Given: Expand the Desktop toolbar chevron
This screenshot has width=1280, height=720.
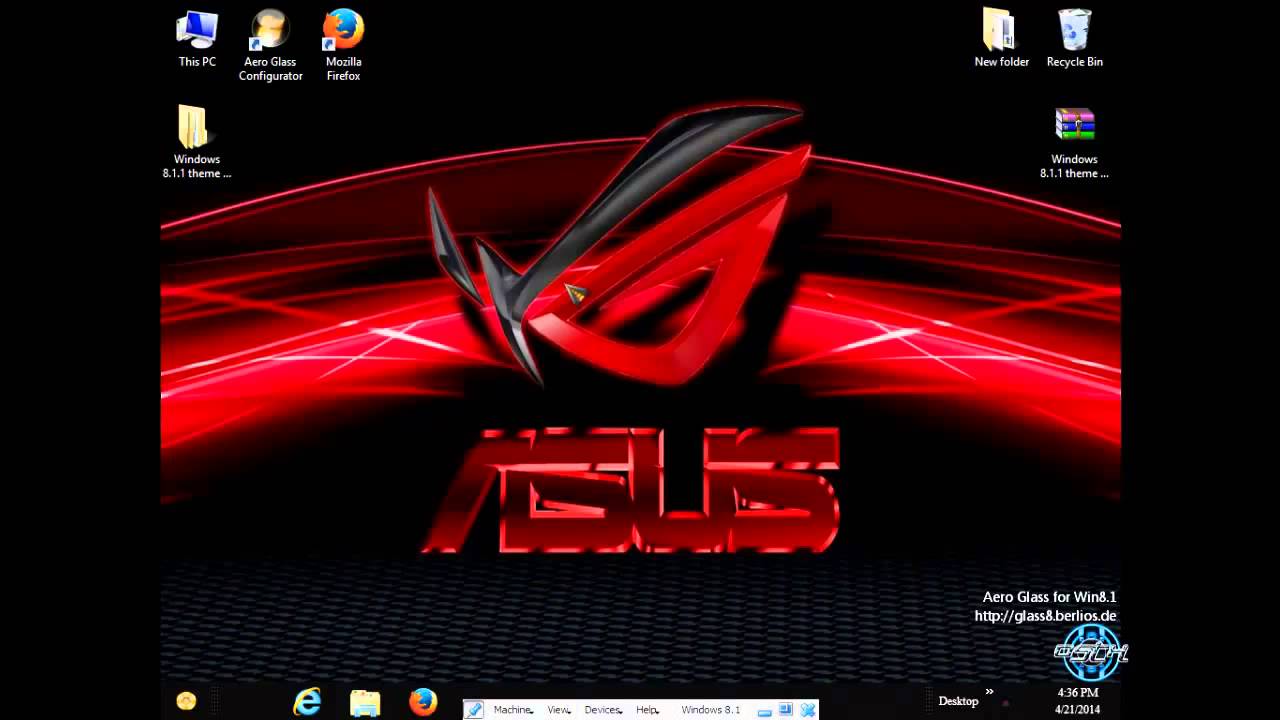Looking at the screenshot, I should click(x=989, y=691).
